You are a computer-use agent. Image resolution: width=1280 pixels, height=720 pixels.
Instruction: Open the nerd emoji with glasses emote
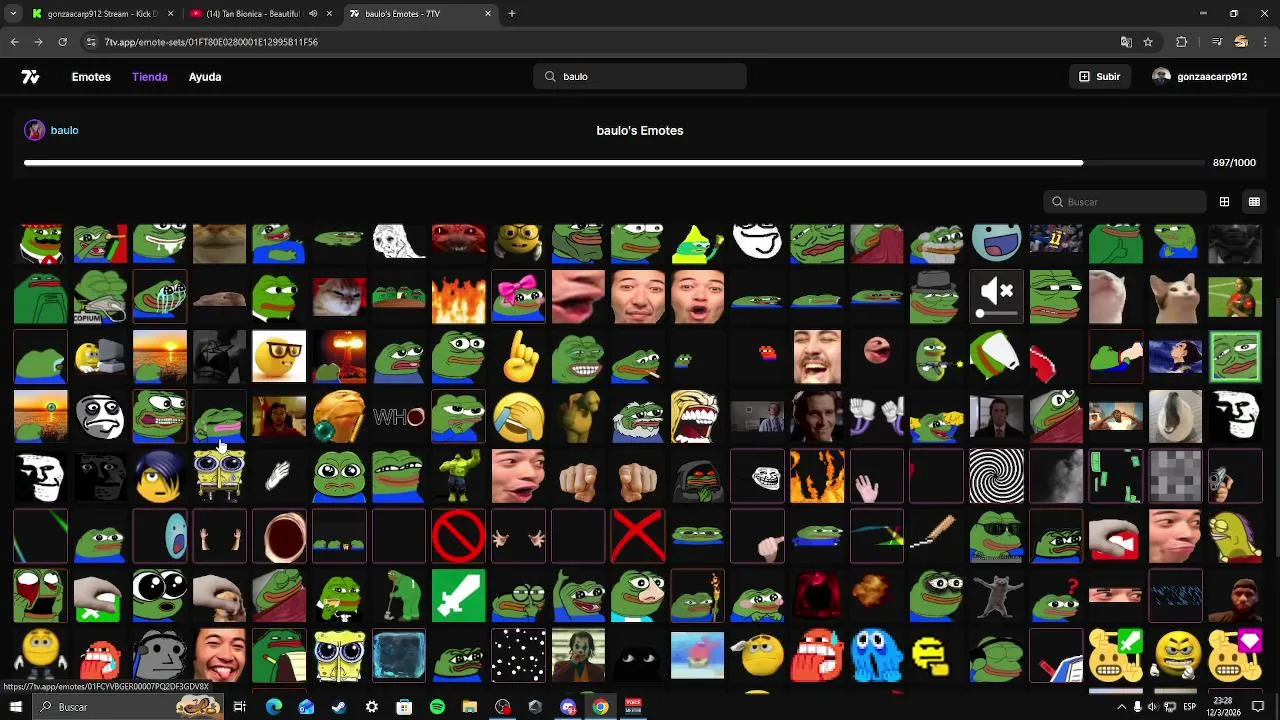[x=279, y=356]
